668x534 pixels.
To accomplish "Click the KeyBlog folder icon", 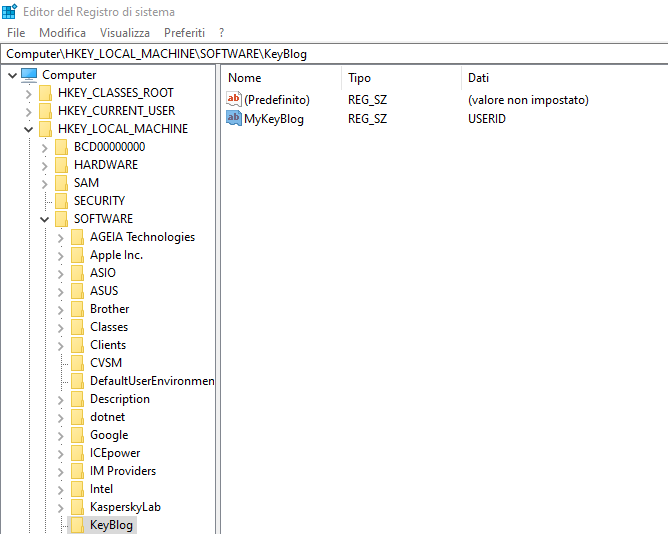I will pos(77,525).
